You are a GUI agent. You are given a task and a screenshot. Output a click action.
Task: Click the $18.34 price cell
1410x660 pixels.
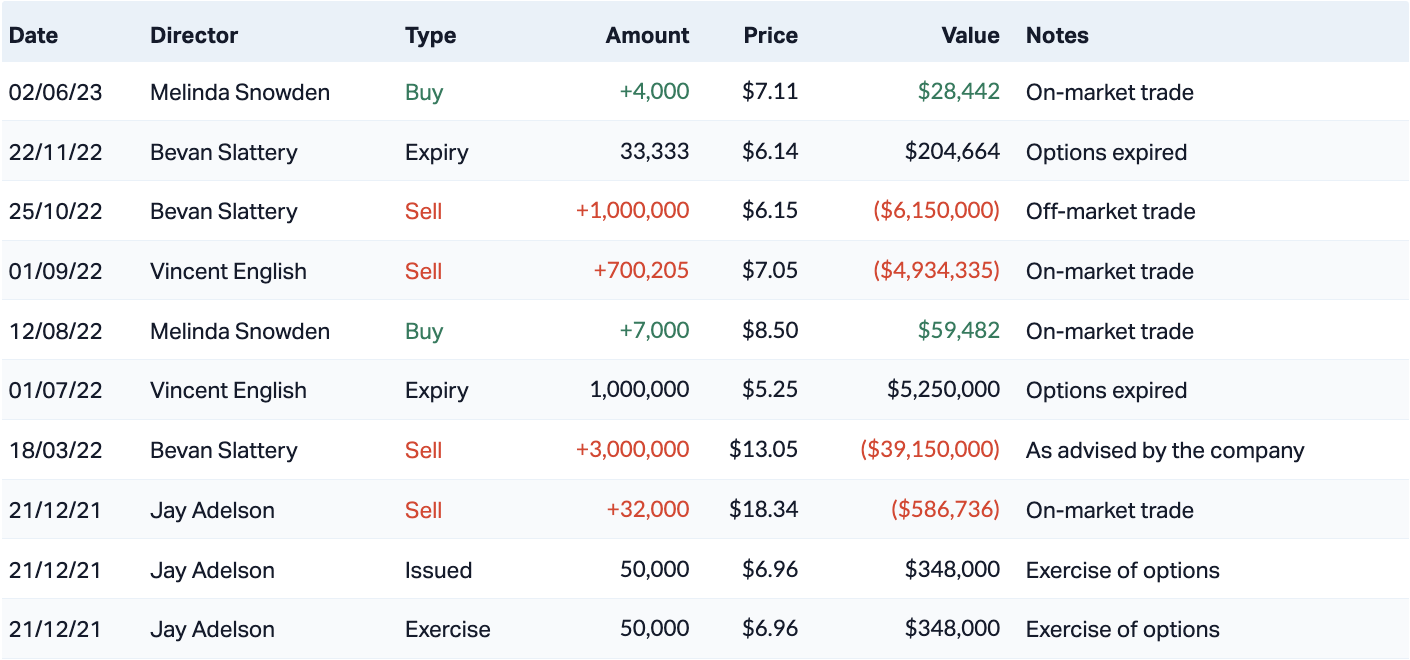click(763, 510)
